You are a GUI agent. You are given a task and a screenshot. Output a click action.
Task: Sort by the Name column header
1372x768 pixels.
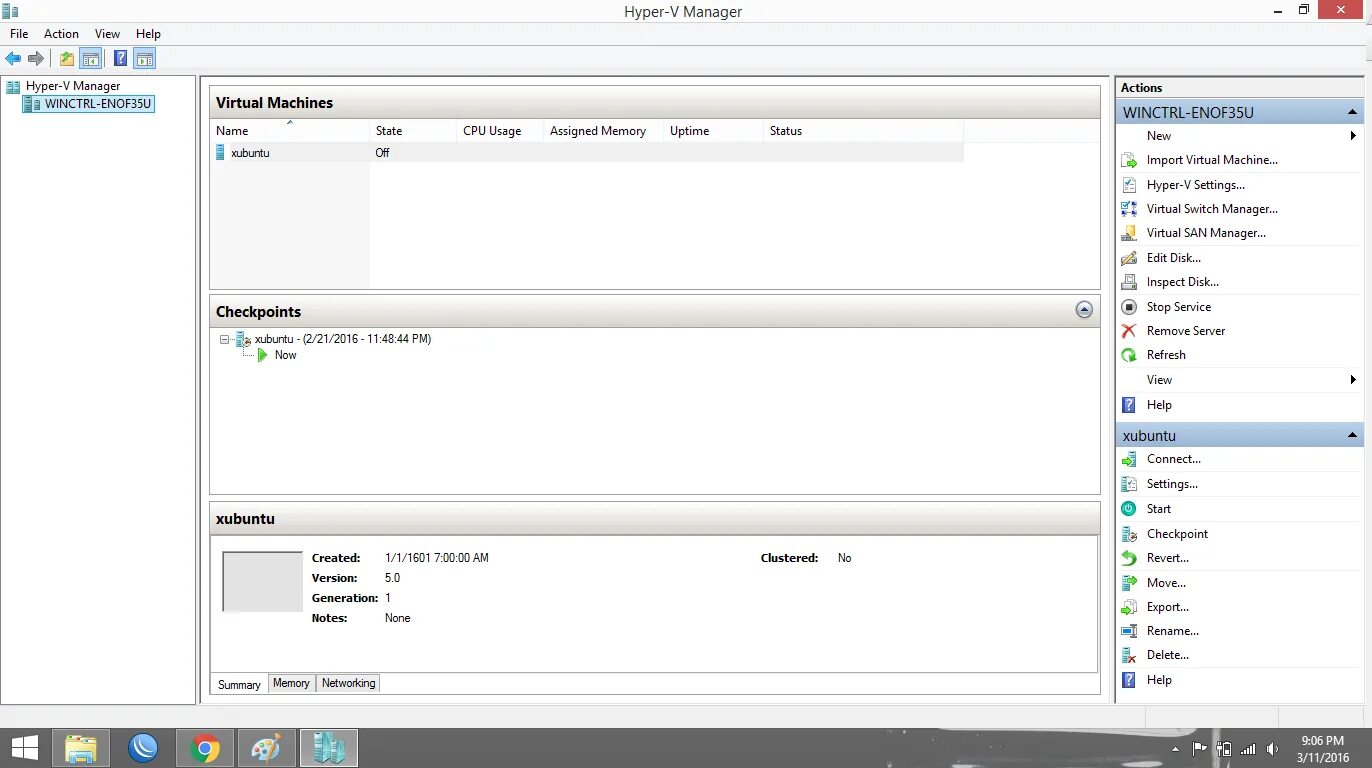(x=290, y=131)
